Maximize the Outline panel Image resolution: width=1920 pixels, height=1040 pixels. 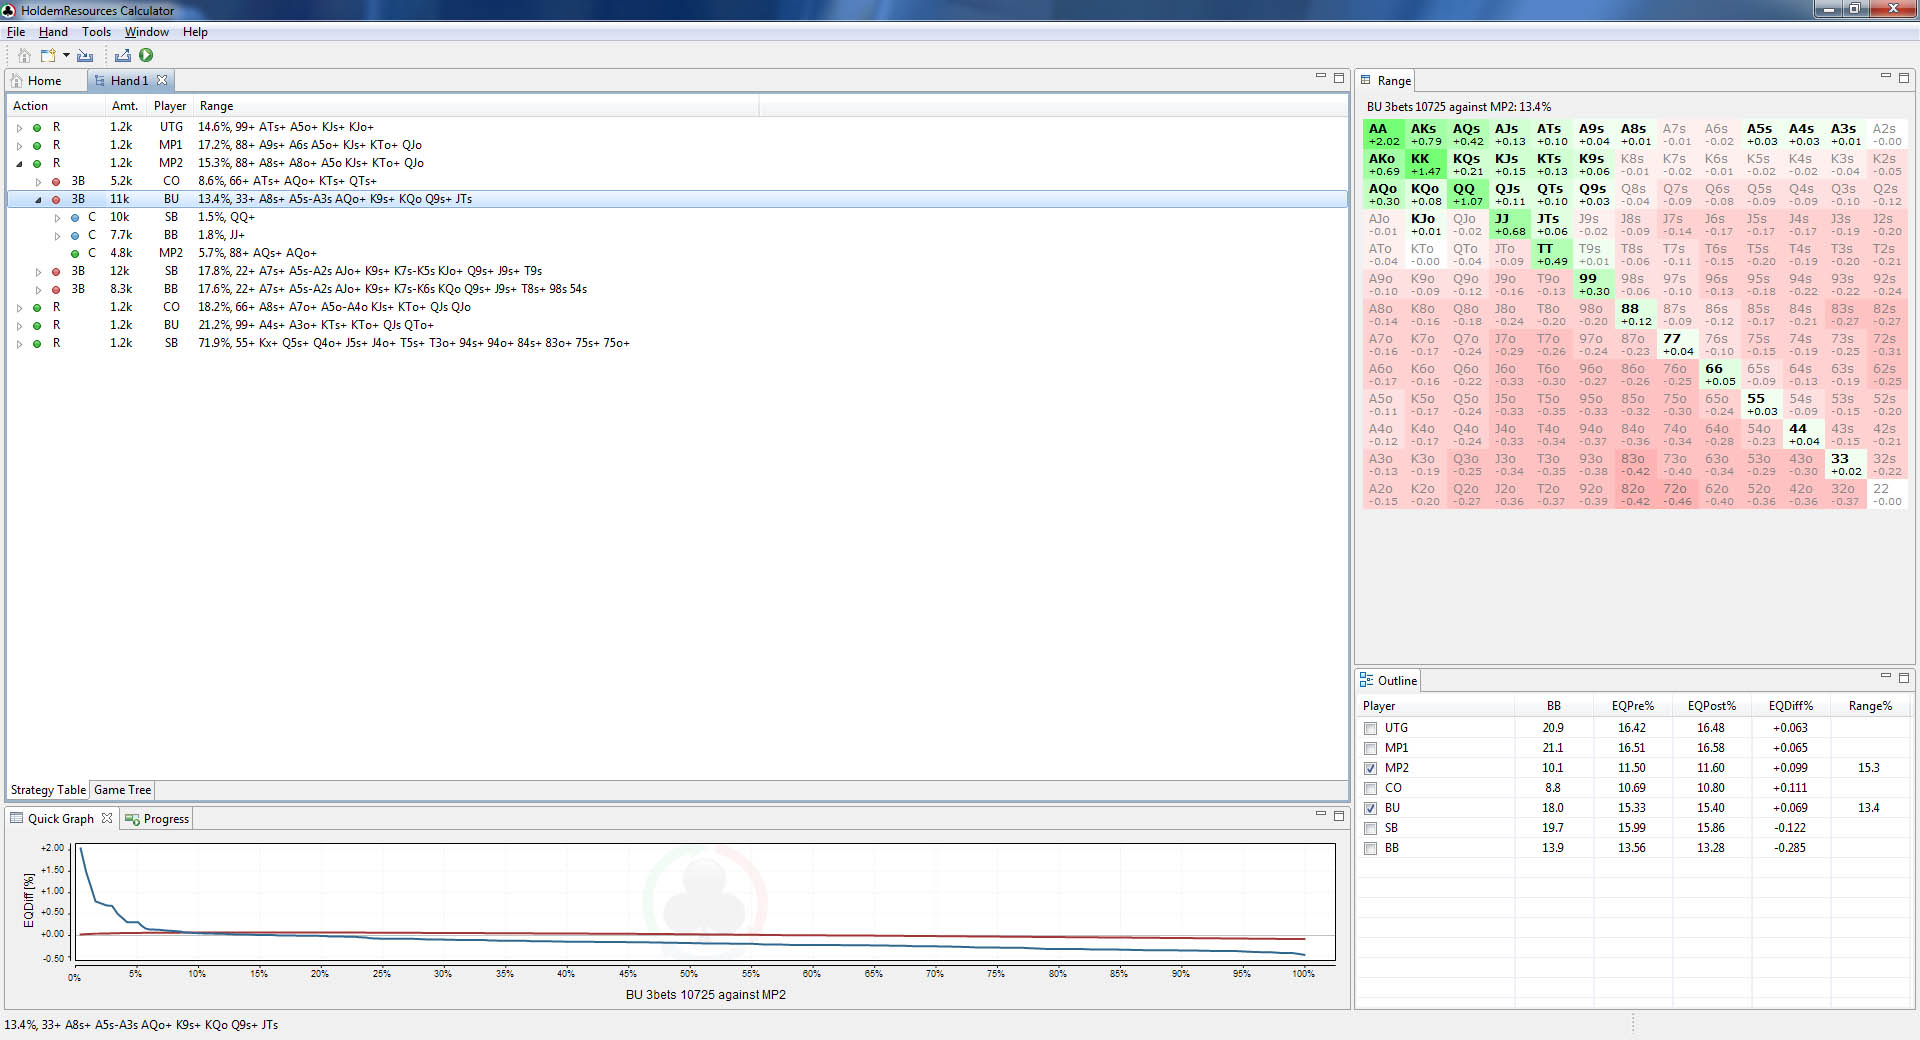coord(1904,677)
